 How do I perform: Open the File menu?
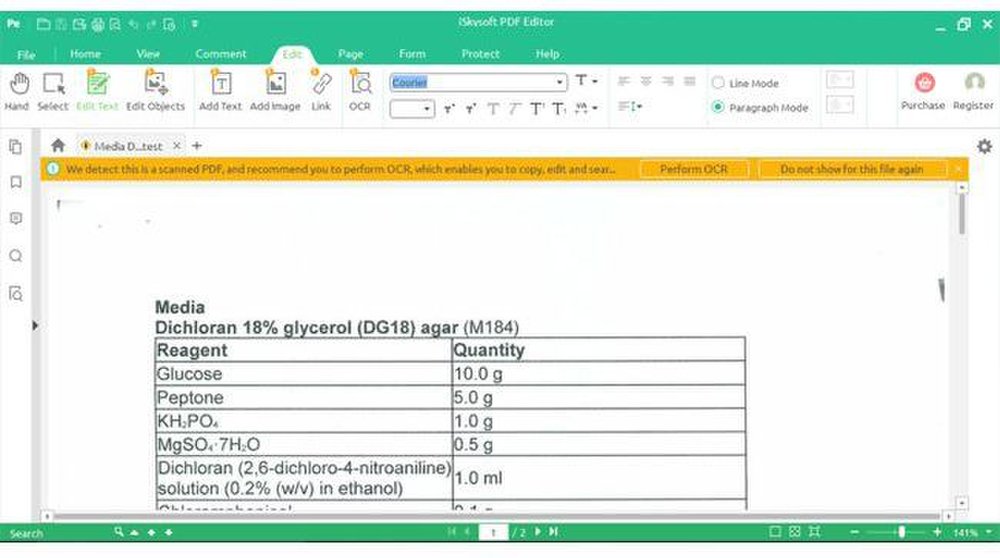coord(26,55)
